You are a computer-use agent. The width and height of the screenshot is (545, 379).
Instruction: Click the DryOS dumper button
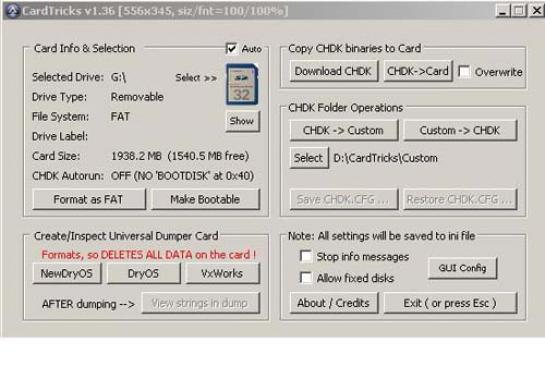tap(144, 273)
